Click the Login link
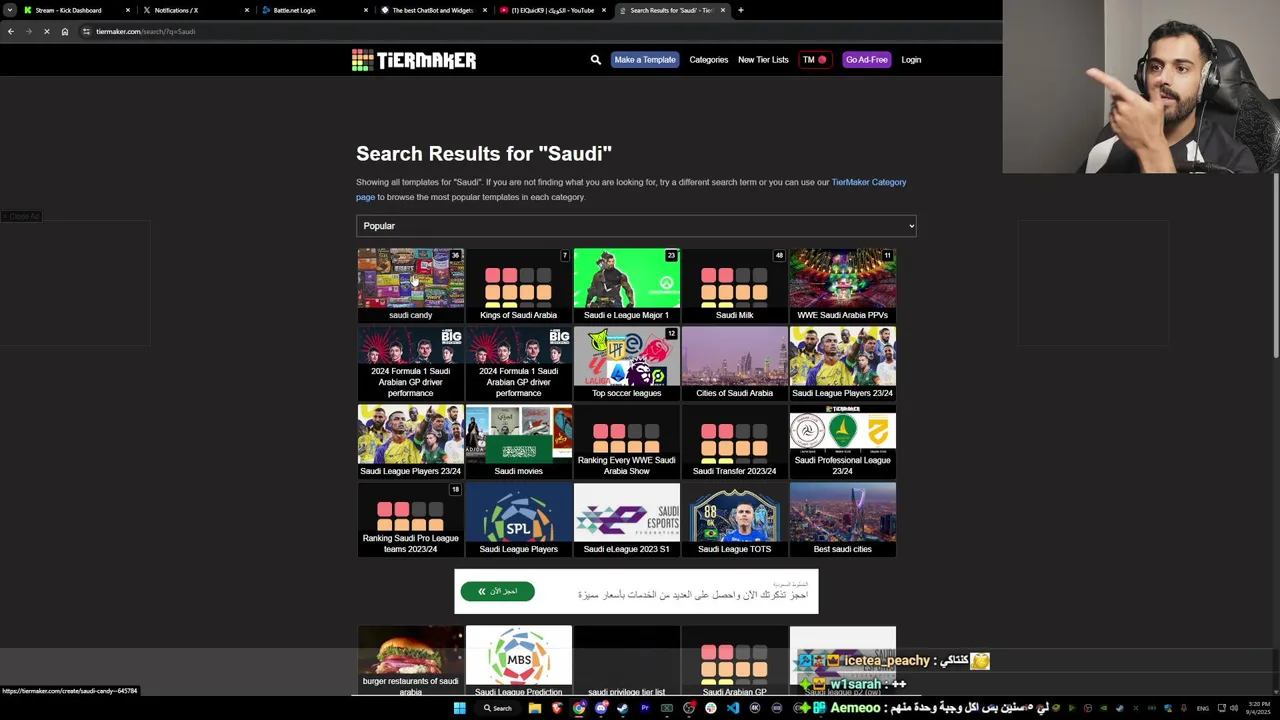The image size is (1280, 720). coord(911,60)
